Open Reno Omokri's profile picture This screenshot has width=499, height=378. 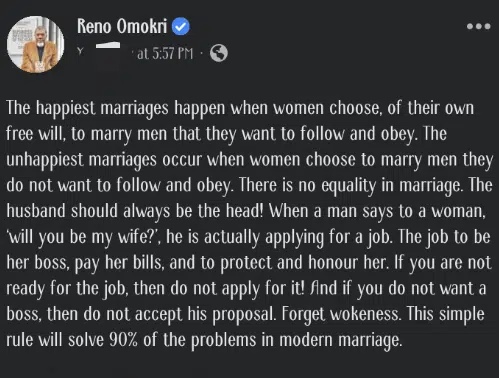pyautogui.click(x=35, y=44)
